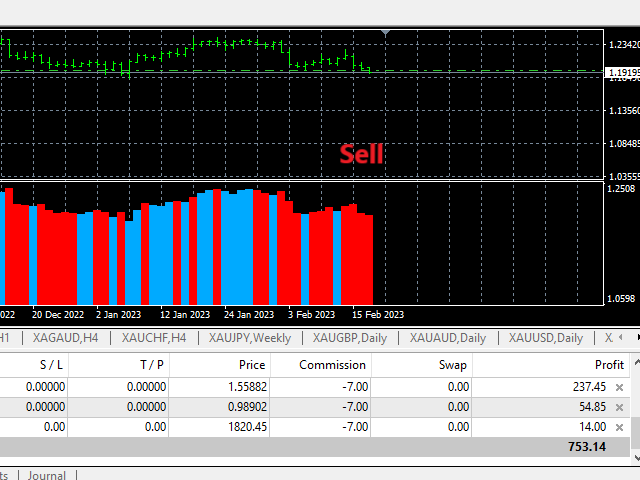Close the trade with 14.00 profit
This screenshot has height=480, width=640.
pyautogui.click(x=619, y=427)
